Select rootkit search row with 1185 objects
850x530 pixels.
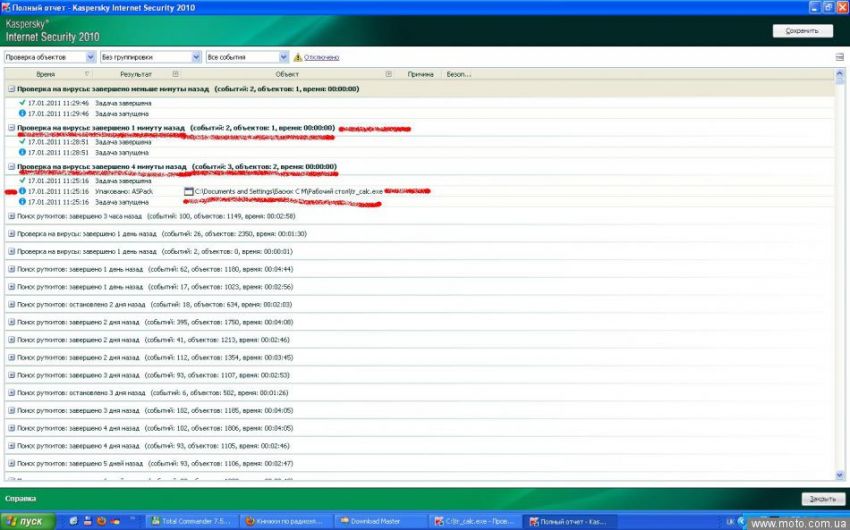(x=419, y=410)
